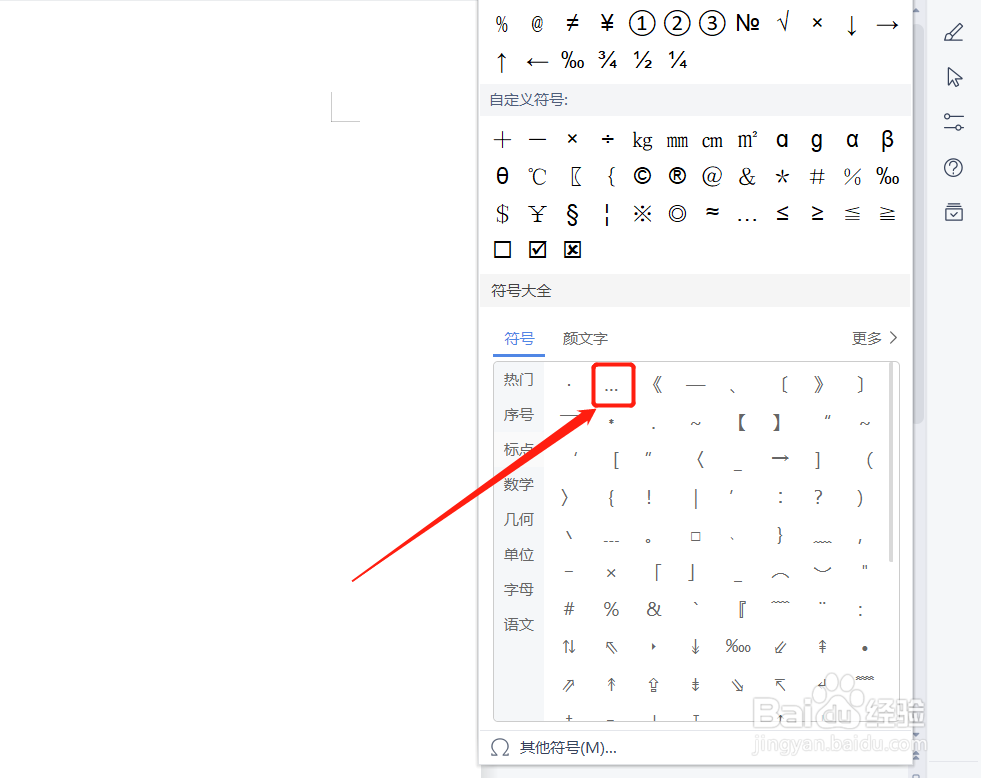981x778 pixels.
Task: Insert the exclamation mark ! from grid
Action: 649,498
